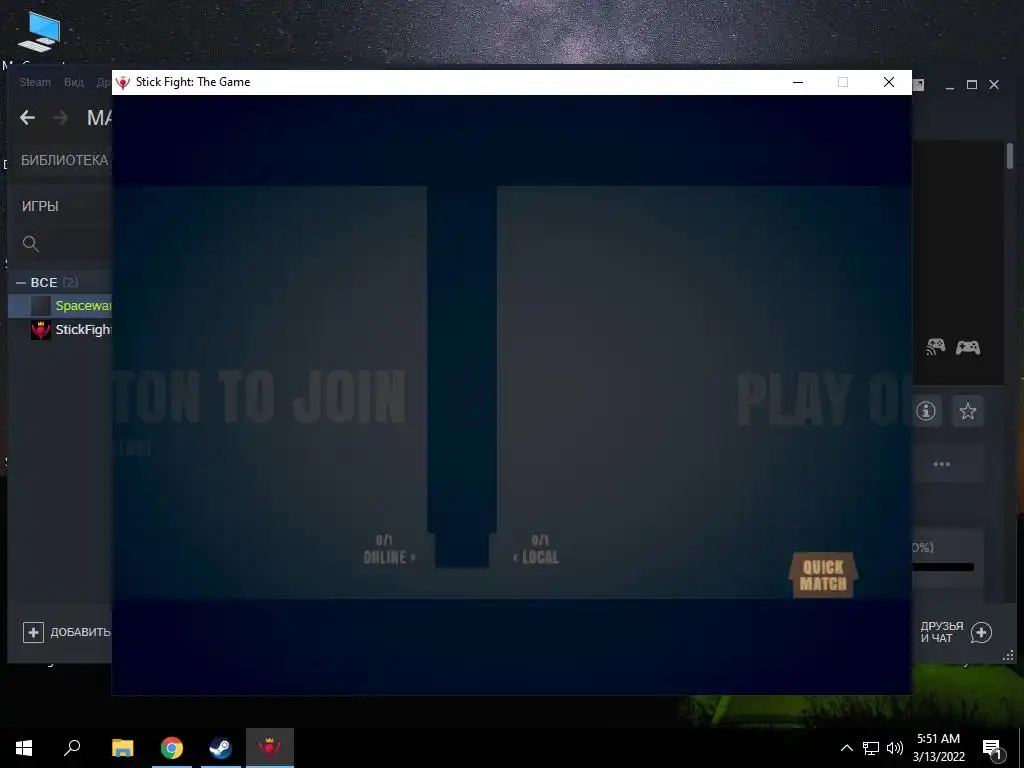Open the Steam menu in Steam window

(x=35, y=82)
